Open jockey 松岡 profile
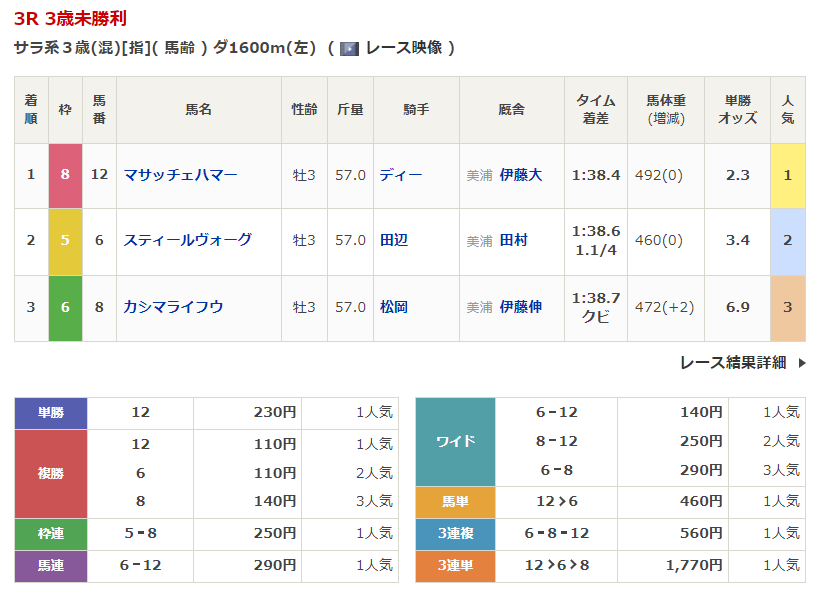Image resolution: width=821 pixels, height=595 pixels. tap(394, 307)
